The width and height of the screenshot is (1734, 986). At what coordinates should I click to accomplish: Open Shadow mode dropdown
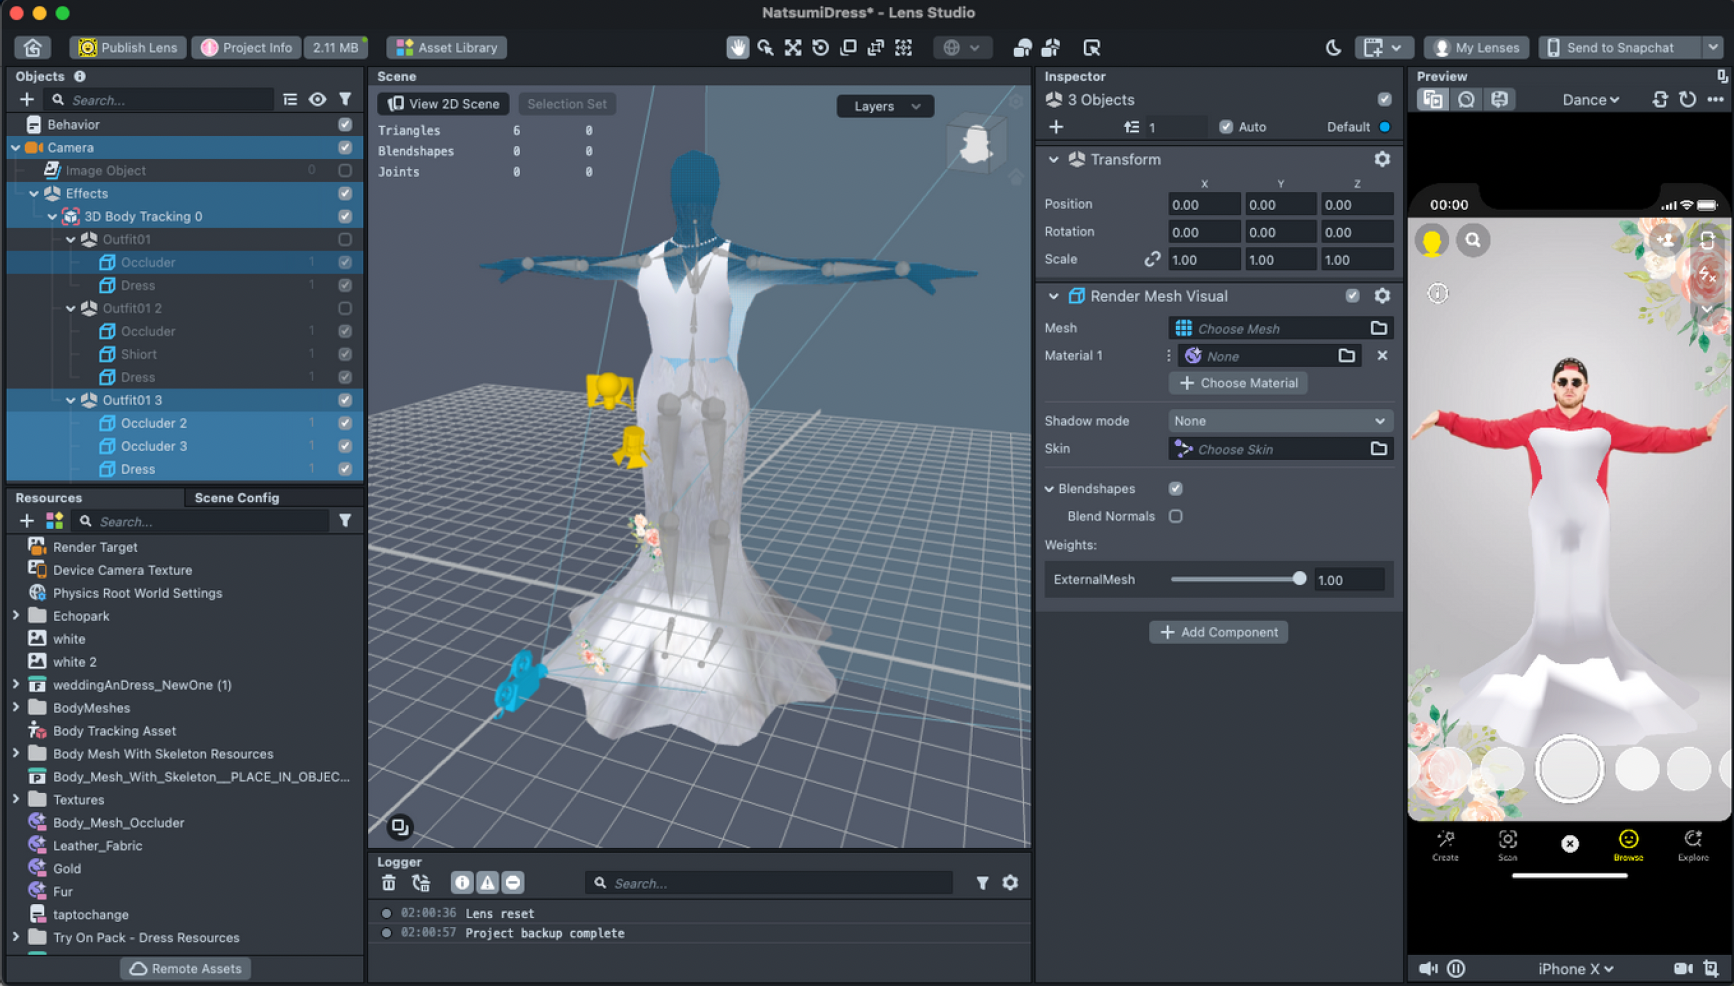point(1280,421)
